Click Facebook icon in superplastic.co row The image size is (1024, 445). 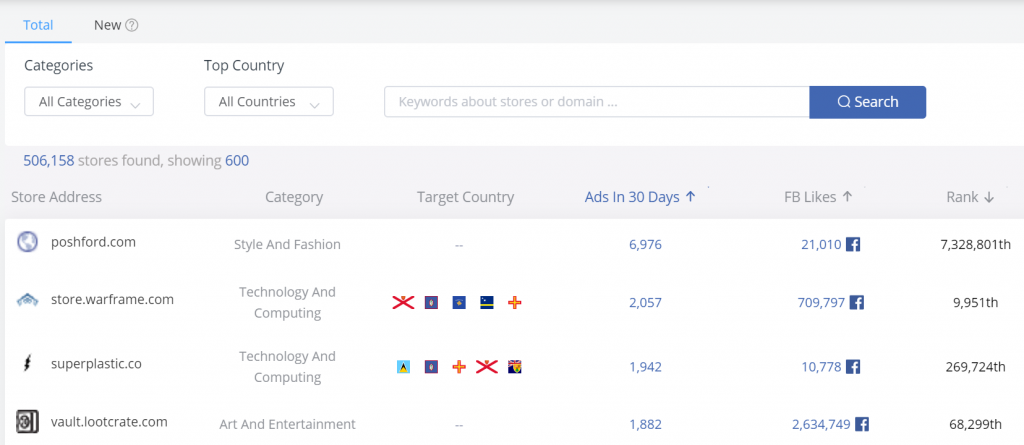(x=853, y=367)
